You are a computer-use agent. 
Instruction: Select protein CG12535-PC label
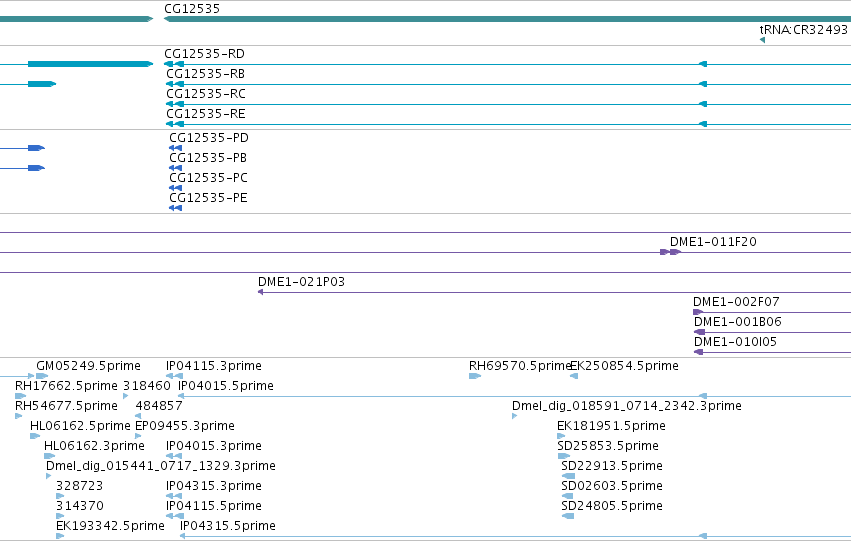click(x=208, y=178)
